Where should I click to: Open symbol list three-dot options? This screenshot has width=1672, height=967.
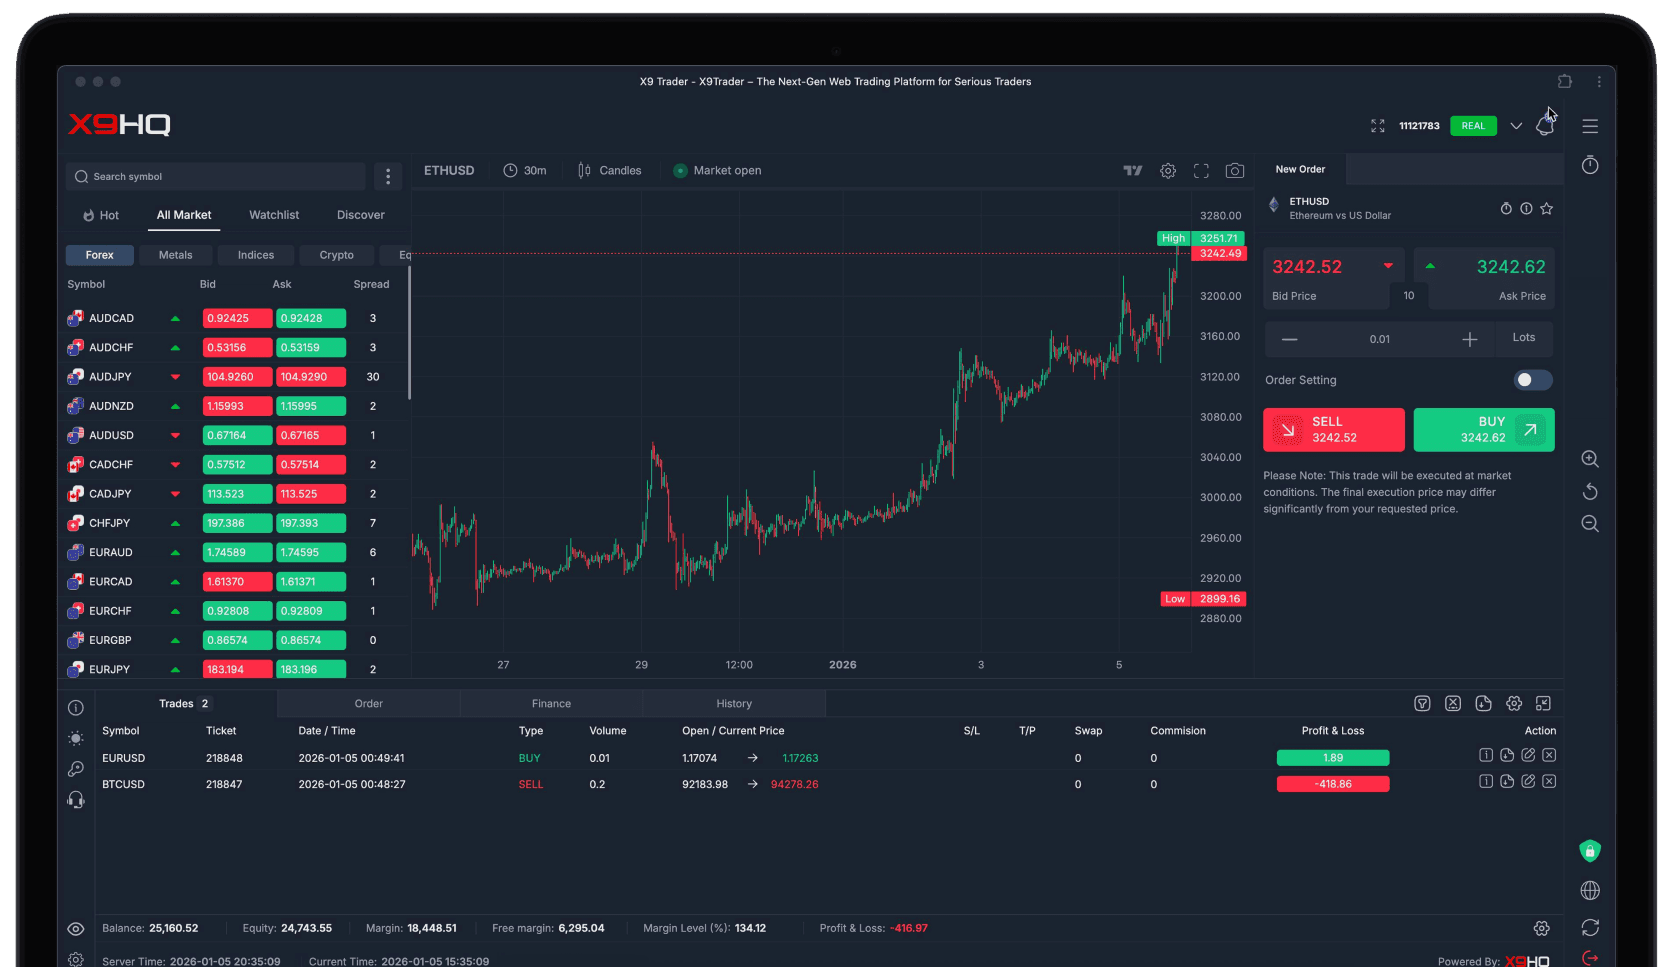coord(388,177)
